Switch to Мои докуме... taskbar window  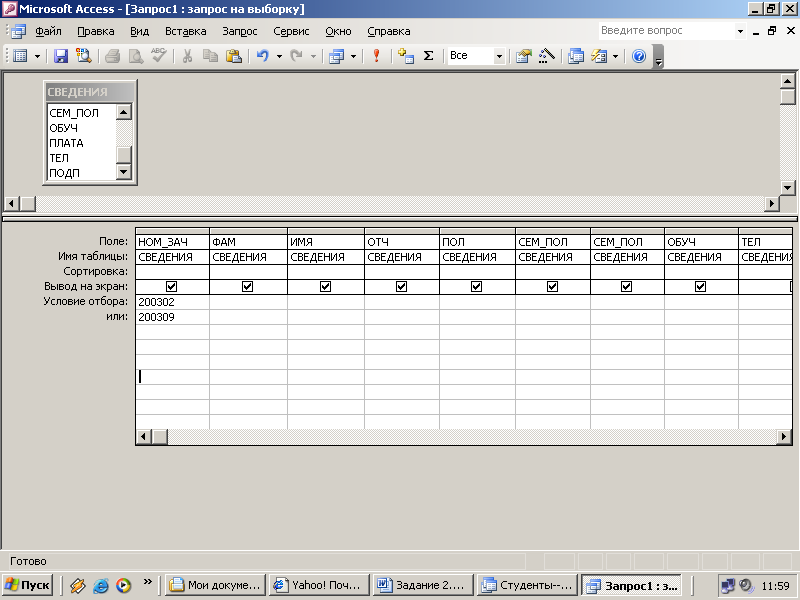tap(216, 585)
